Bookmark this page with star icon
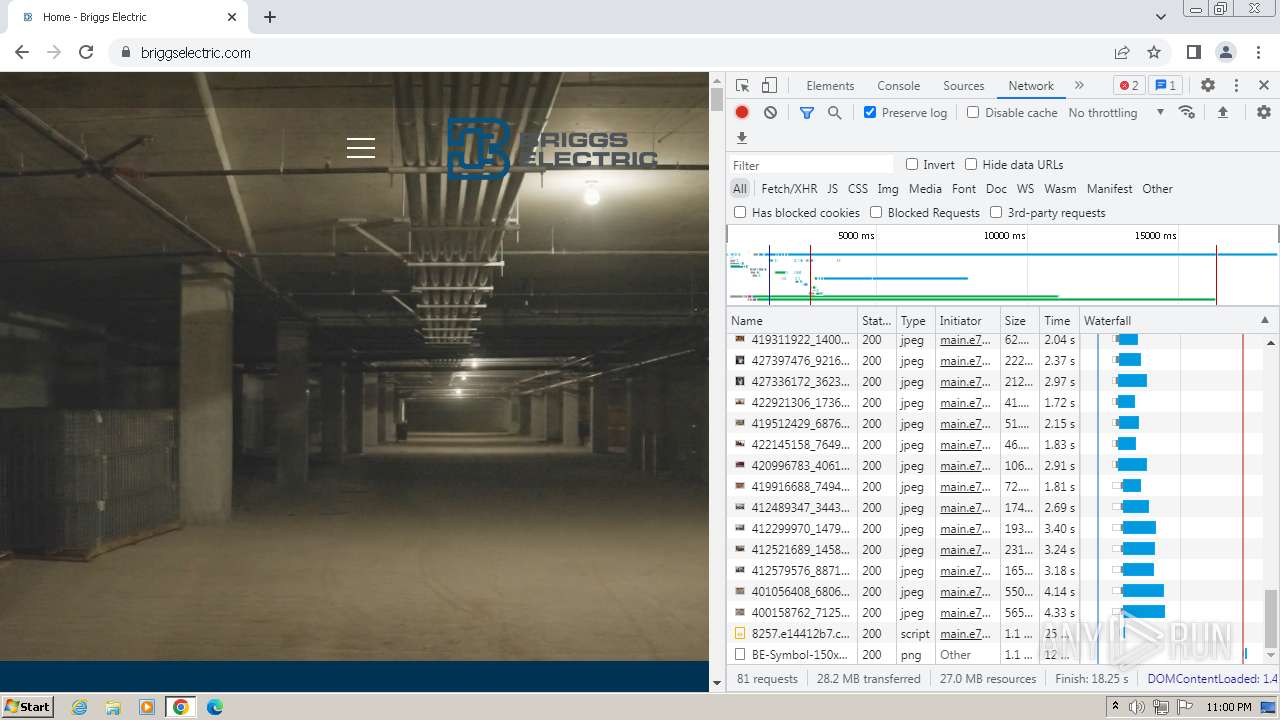Image resolution: width=1280 pixels, height=720 pixels. pos(1154,52)
